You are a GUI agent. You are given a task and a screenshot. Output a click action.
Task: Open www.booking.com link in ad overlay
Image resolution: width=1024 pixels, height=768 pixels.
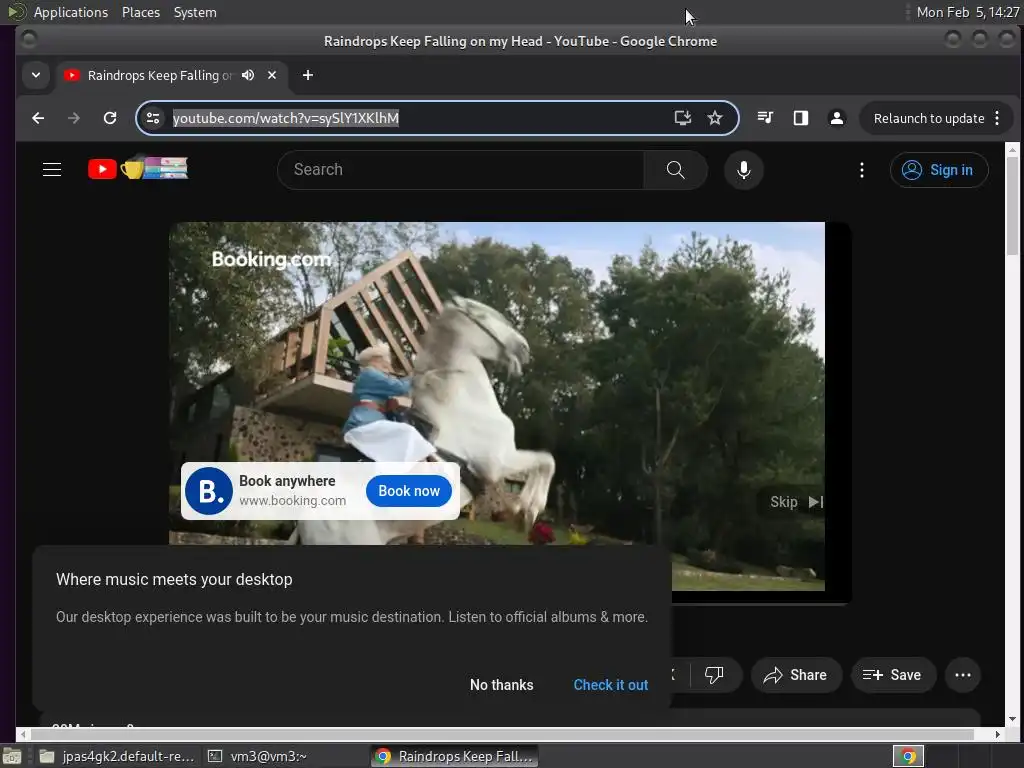pos(293,501)
